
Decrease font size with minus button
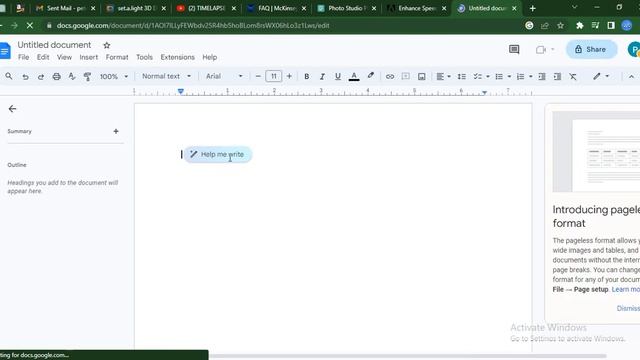click(x=258, y=76)
